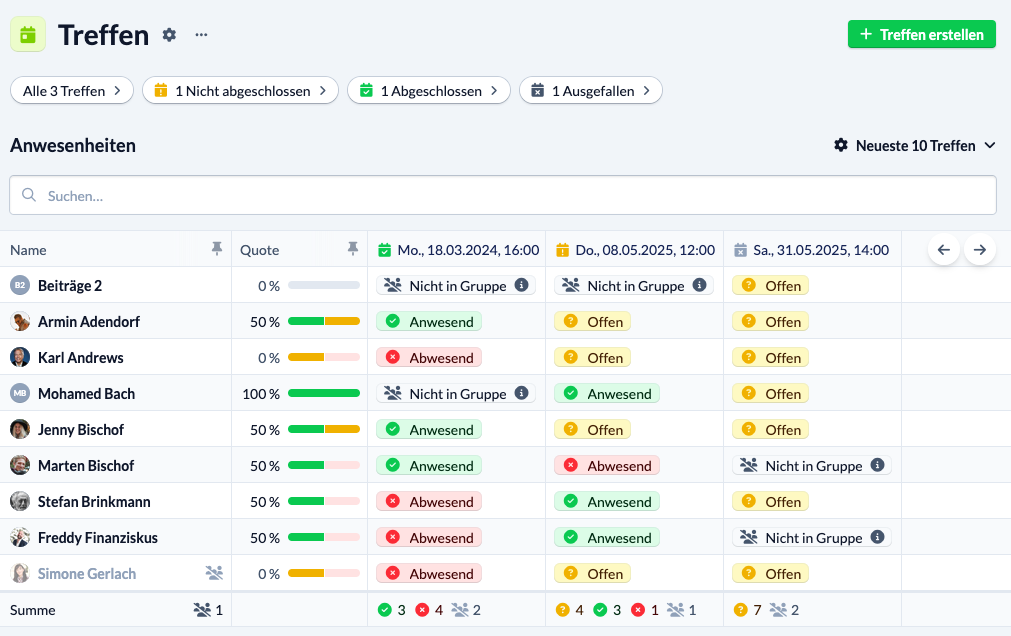This screenshot has width=1011, height=636.
Task: Open the meeting Do., 08.05.2025, 12:00
Action: click(x=645, y=250)
